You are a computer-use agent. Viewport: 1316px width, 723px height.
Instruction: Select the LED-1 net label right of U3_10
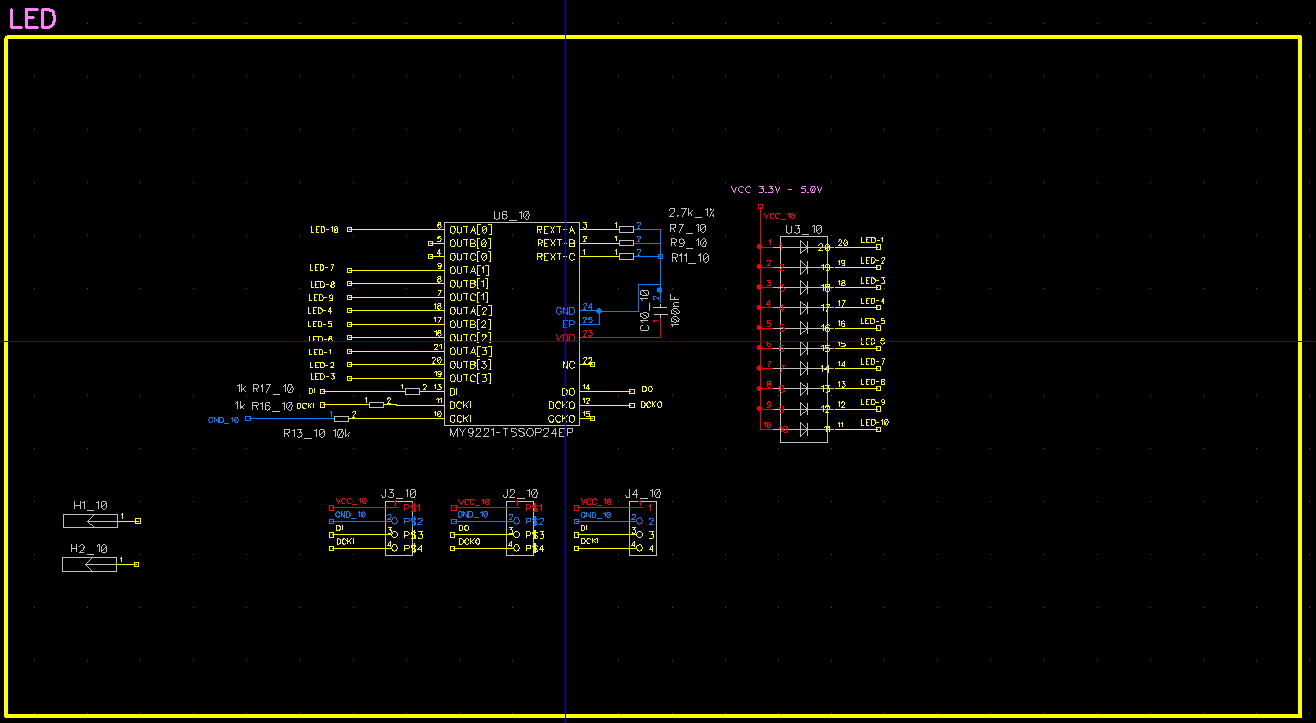click(x=872, y=241)
